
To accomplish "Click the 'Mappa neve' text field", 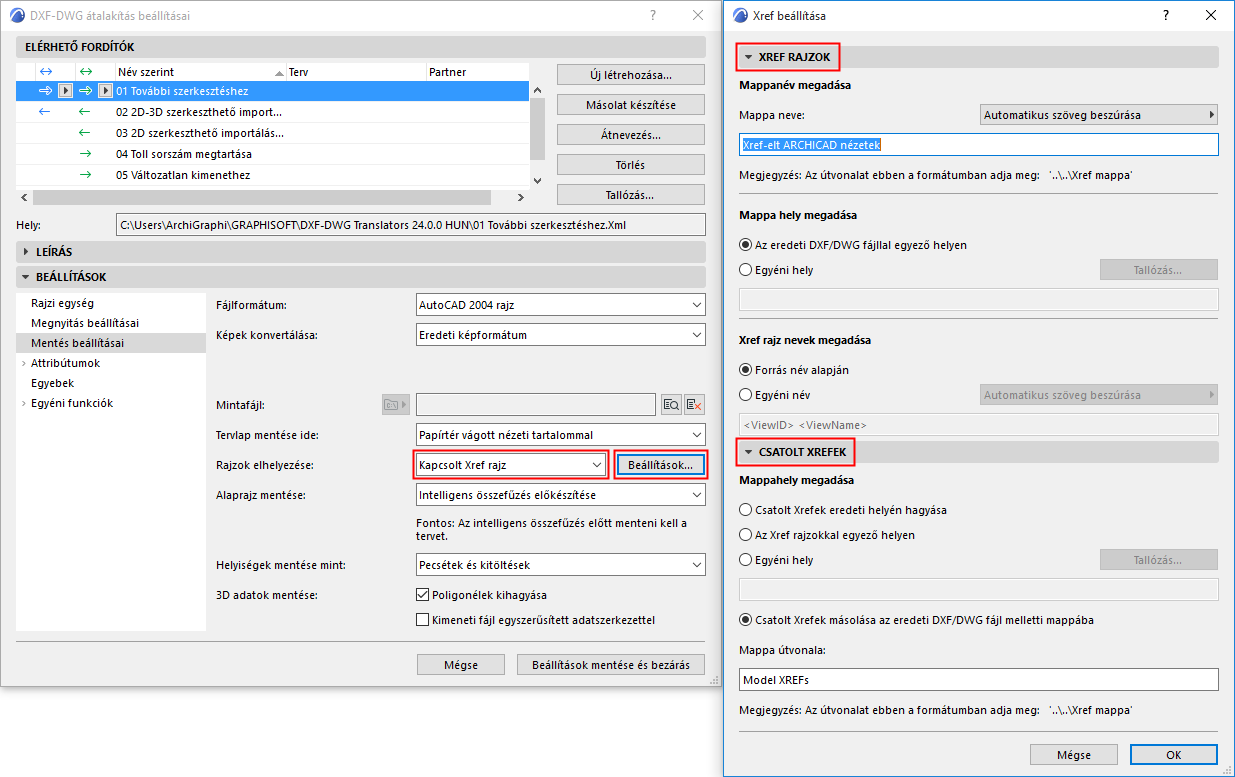I will (978, 145).
